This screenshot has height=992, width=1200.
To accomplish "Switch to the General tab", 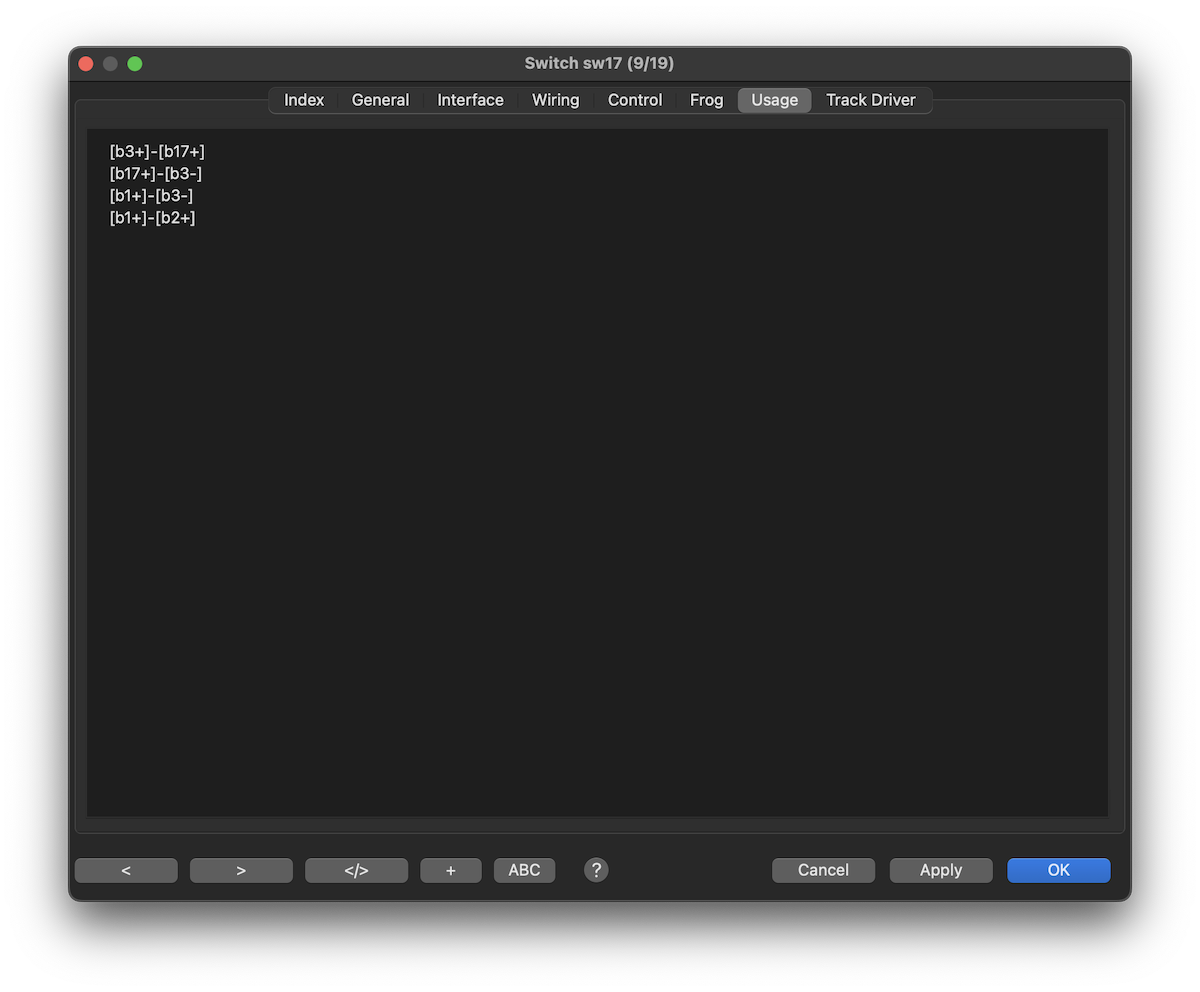I will click(x=380, y=100).
